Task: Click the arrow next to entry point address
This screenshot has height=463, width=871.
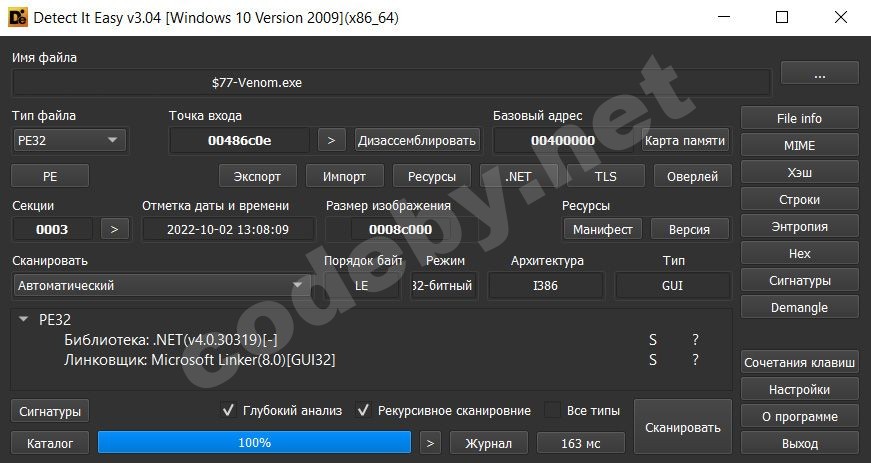Action: point(332,140)
